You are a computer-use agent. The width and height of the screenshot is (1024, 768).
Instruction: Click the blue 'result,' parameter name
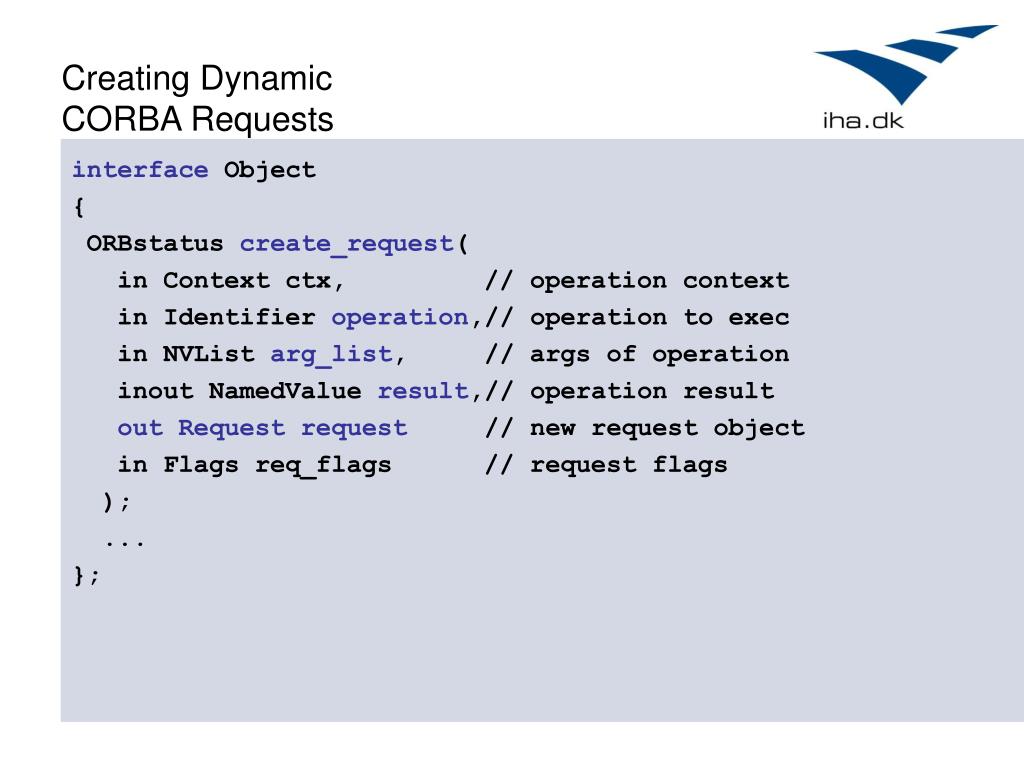(x=430, y=391)
